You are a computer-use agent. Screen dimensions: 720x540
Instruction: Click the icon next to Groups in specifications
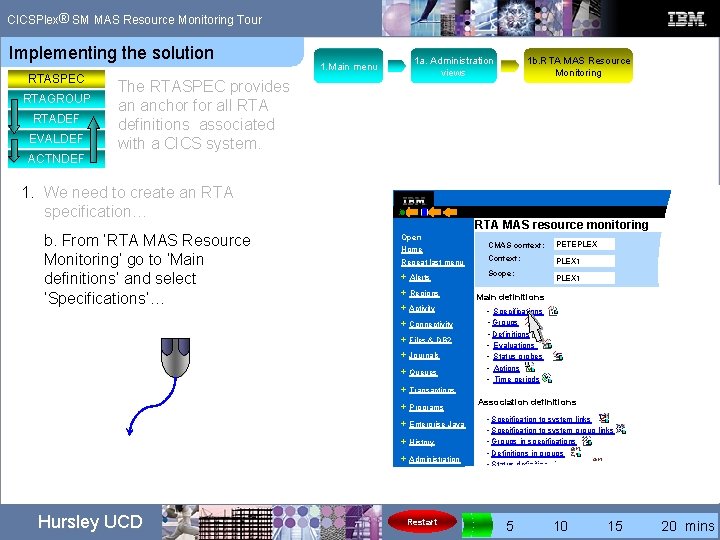click(587, 441)
